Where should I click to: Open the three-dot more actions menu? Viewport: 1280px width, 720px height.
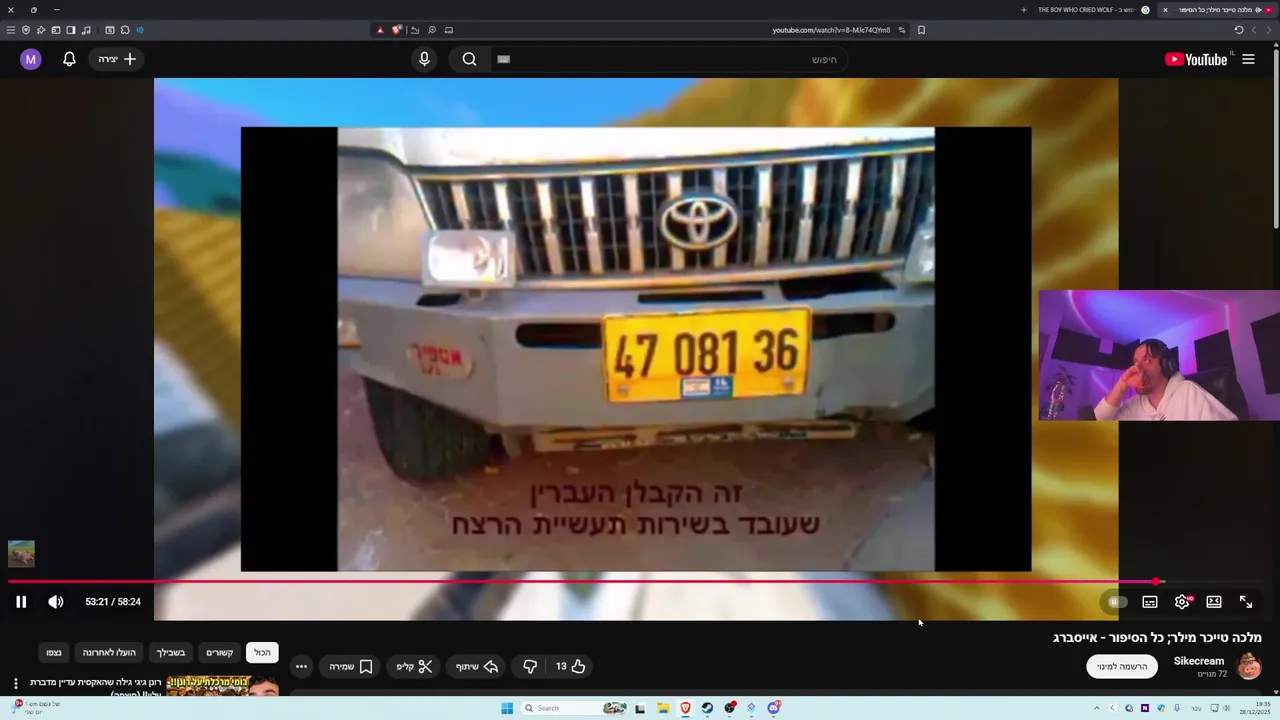tap(301, 666)
